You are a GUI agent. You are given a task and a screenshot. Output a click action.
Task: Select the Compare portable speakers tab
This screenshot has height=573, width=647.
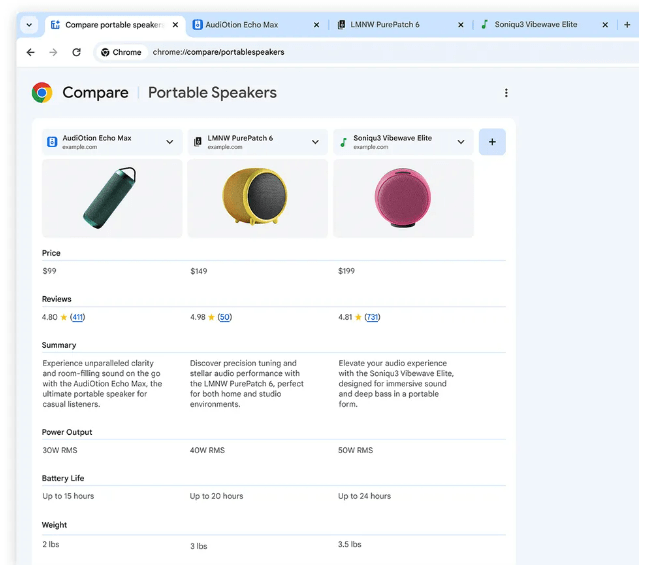[x=114, y=25]
